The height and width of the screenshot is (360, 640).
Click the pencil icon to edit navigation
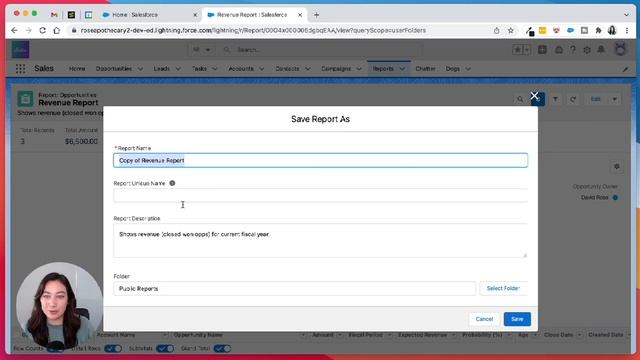pos(625,69)
